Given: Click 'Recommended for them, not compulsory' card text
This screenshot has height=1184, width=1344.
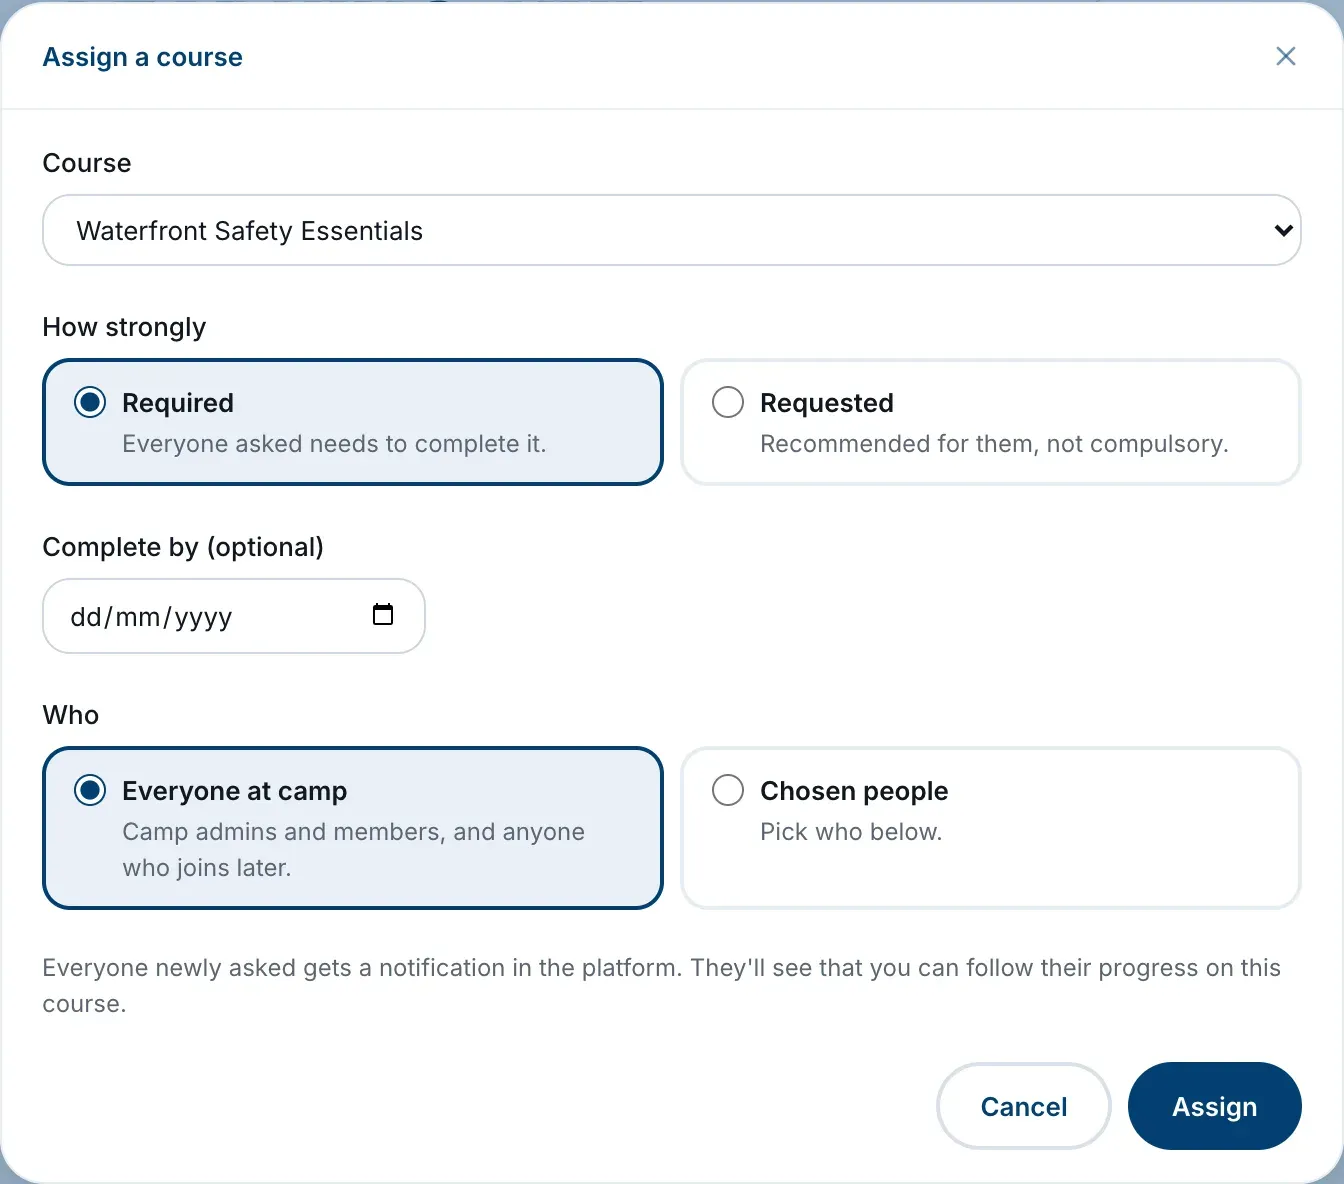Looking at the screenshot, I should point(994,444).
